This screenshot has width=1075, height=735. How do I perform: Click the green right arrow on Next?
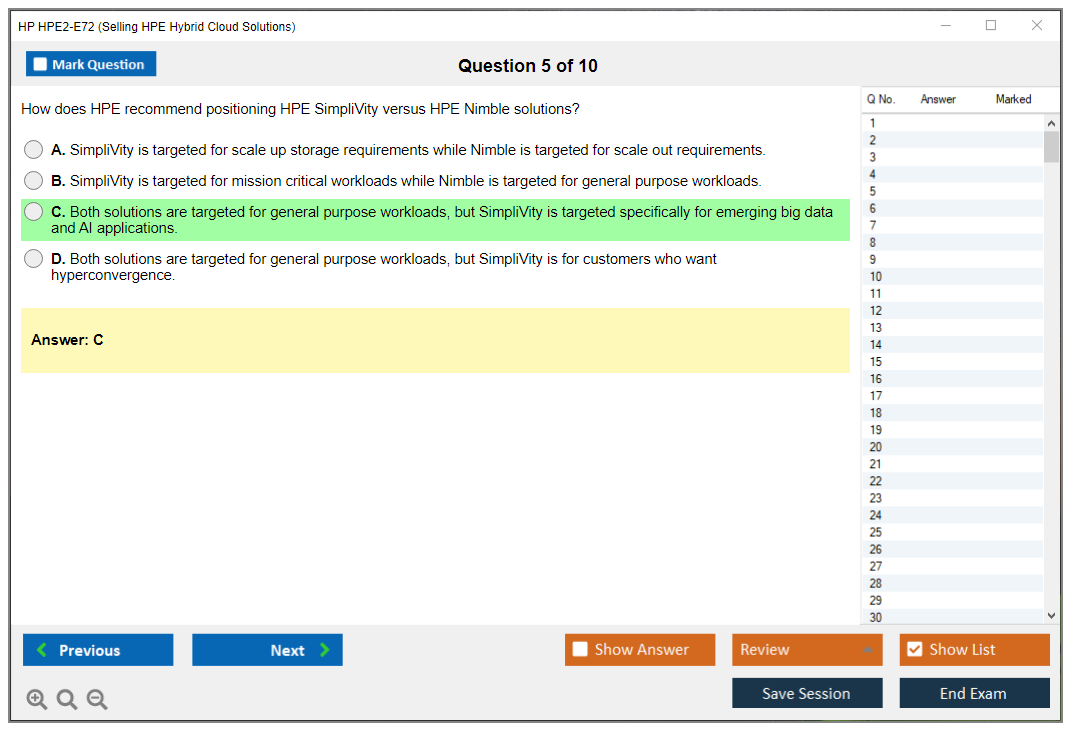325,650
